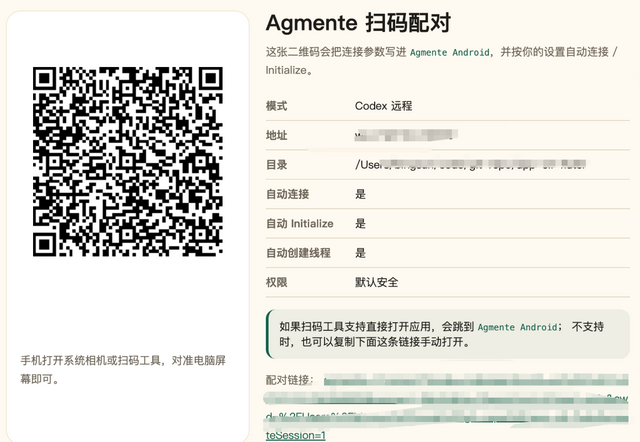Click the blurred address value
640x442 pixels.
(x=406, y=135)
